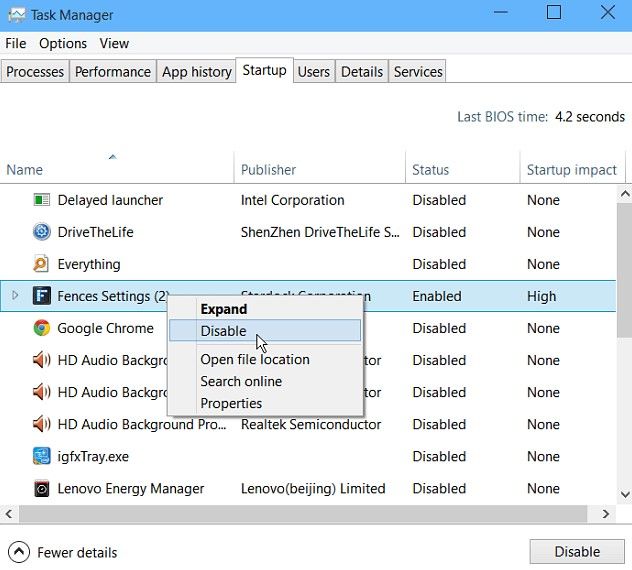Screen dimensions: 632x570
Task: Sort by the Name column header
Action: tap(117, 169)
